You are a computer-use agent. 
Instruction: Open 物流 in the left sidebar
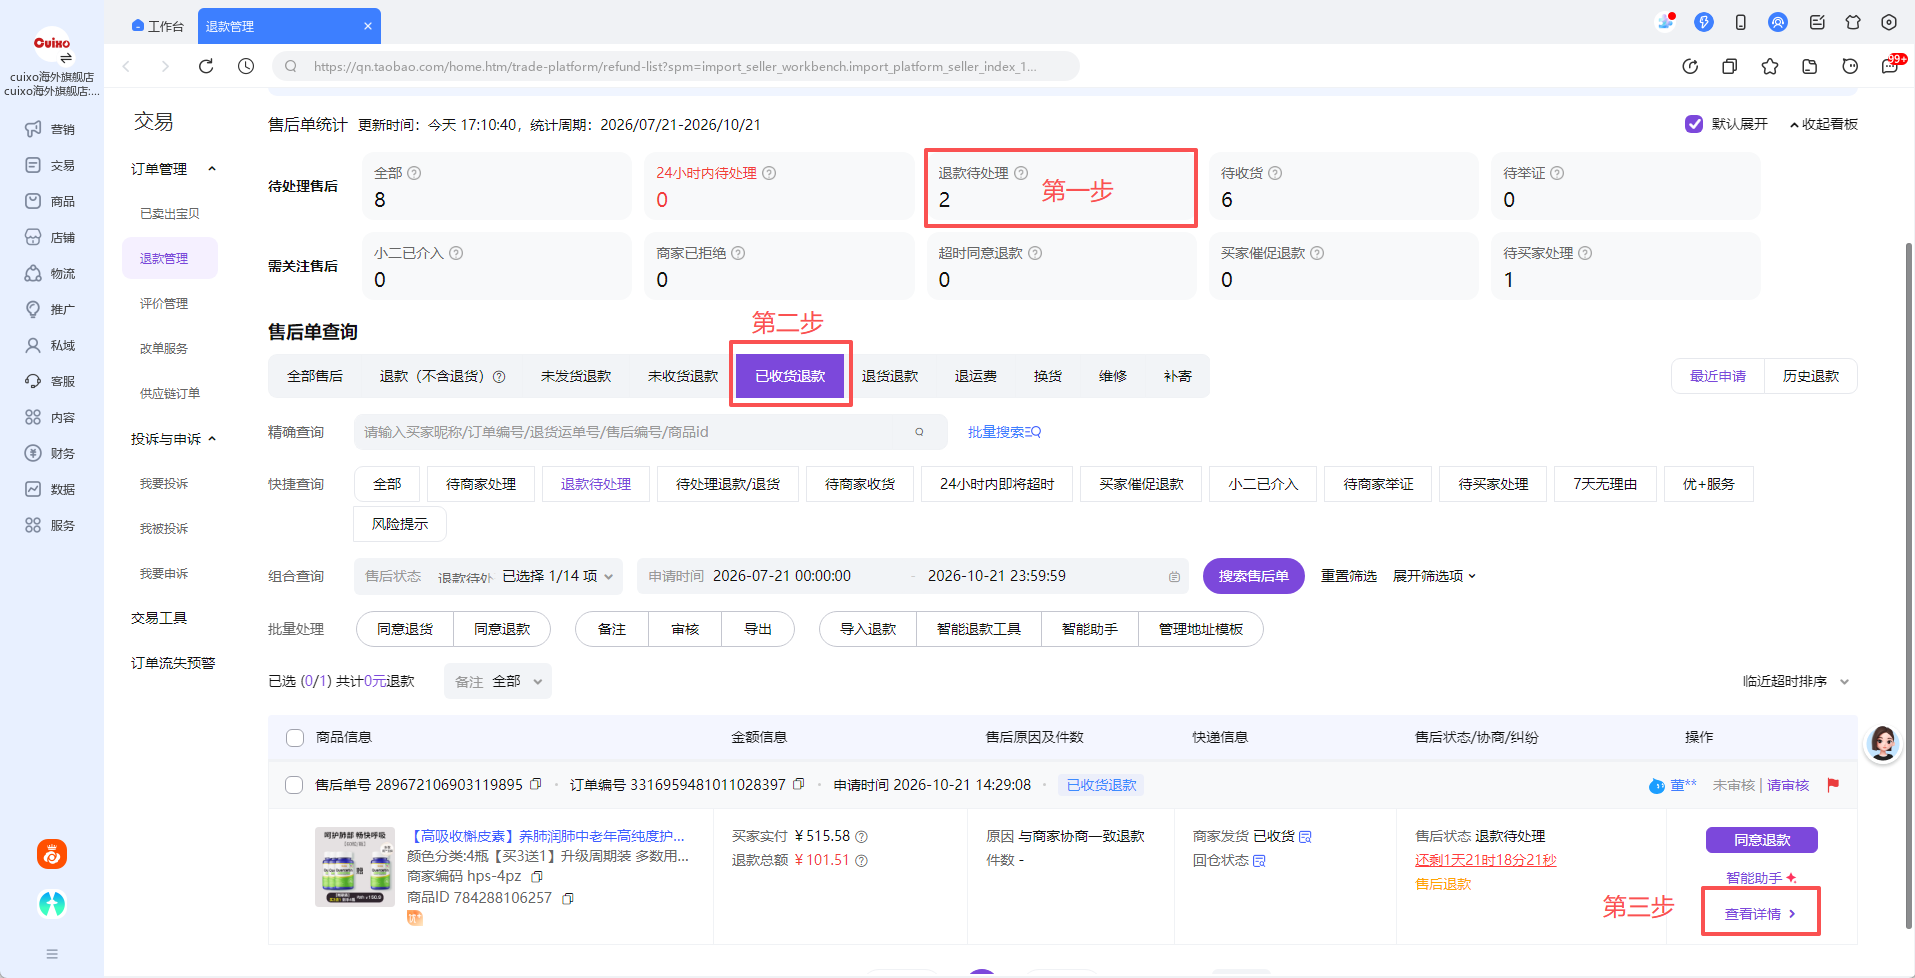[x=51, y=273]
